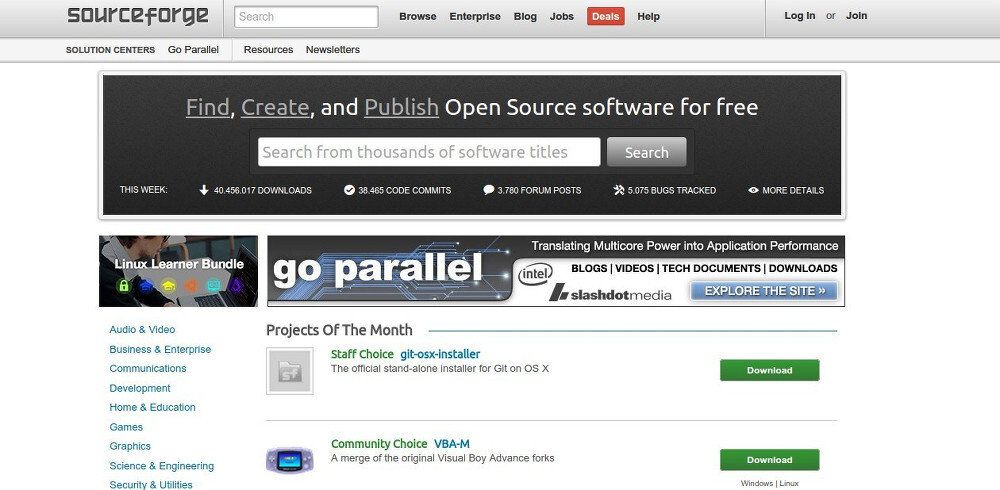Browse the Development category
Screen dimensions: 1000x490
click(x=140, y=389)
